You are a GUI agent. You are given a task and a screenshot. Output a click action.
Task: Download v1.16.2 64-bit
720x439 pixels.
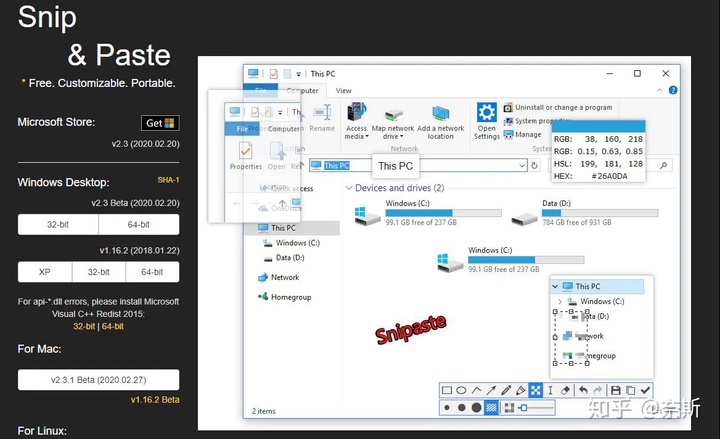[152, 272]
